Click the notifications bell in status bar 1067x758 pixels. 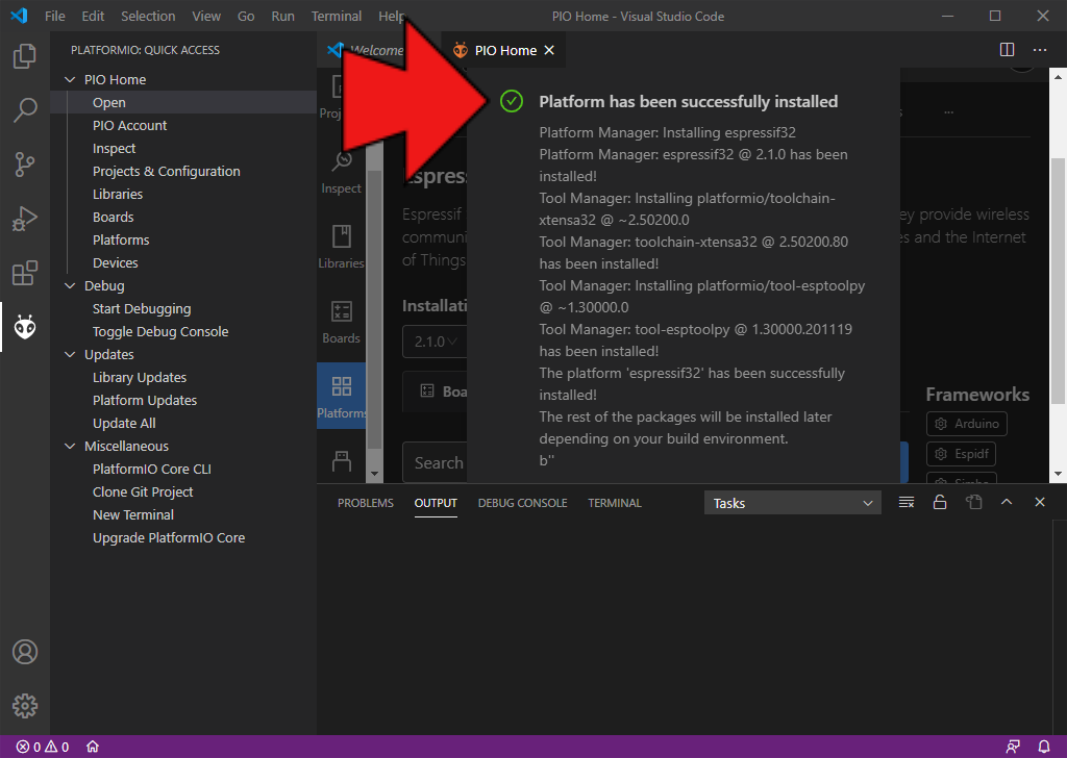point(1044,747)
